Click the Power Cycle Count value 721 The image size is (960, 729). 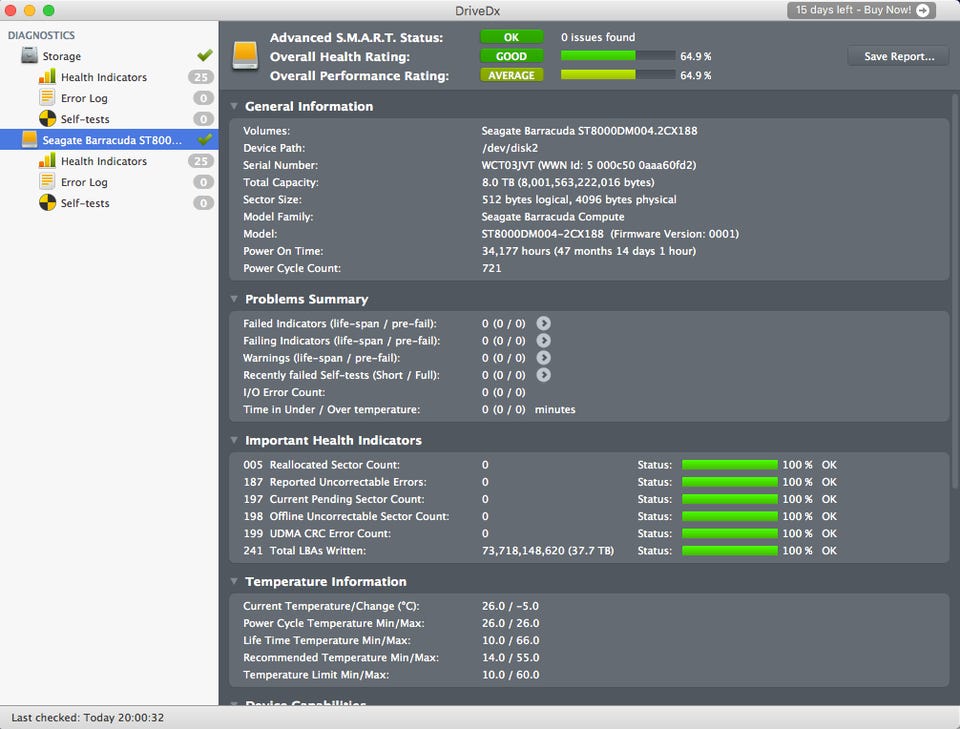click(x=491, y=268)
